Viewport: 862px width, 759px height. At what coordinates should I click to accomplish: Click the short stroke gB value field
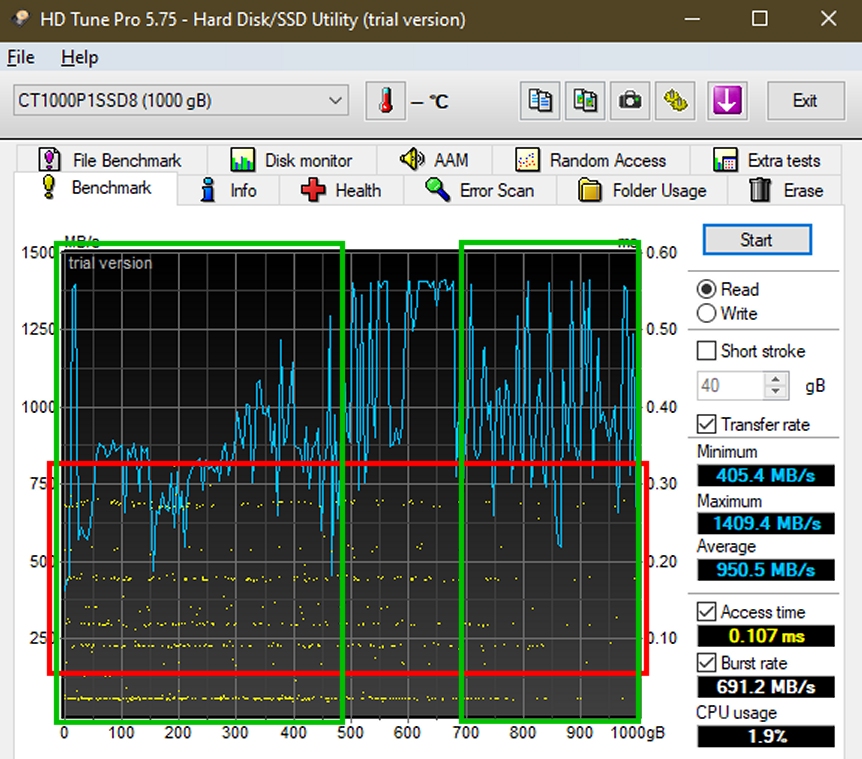coord(731,385)
